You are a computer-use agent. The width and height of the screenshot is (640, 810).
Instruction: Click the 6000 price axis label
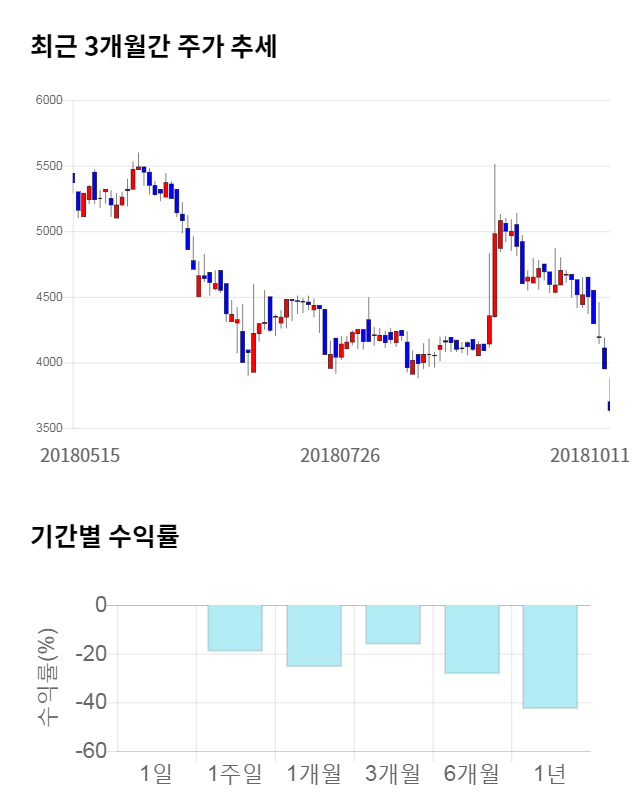[48, 100]
